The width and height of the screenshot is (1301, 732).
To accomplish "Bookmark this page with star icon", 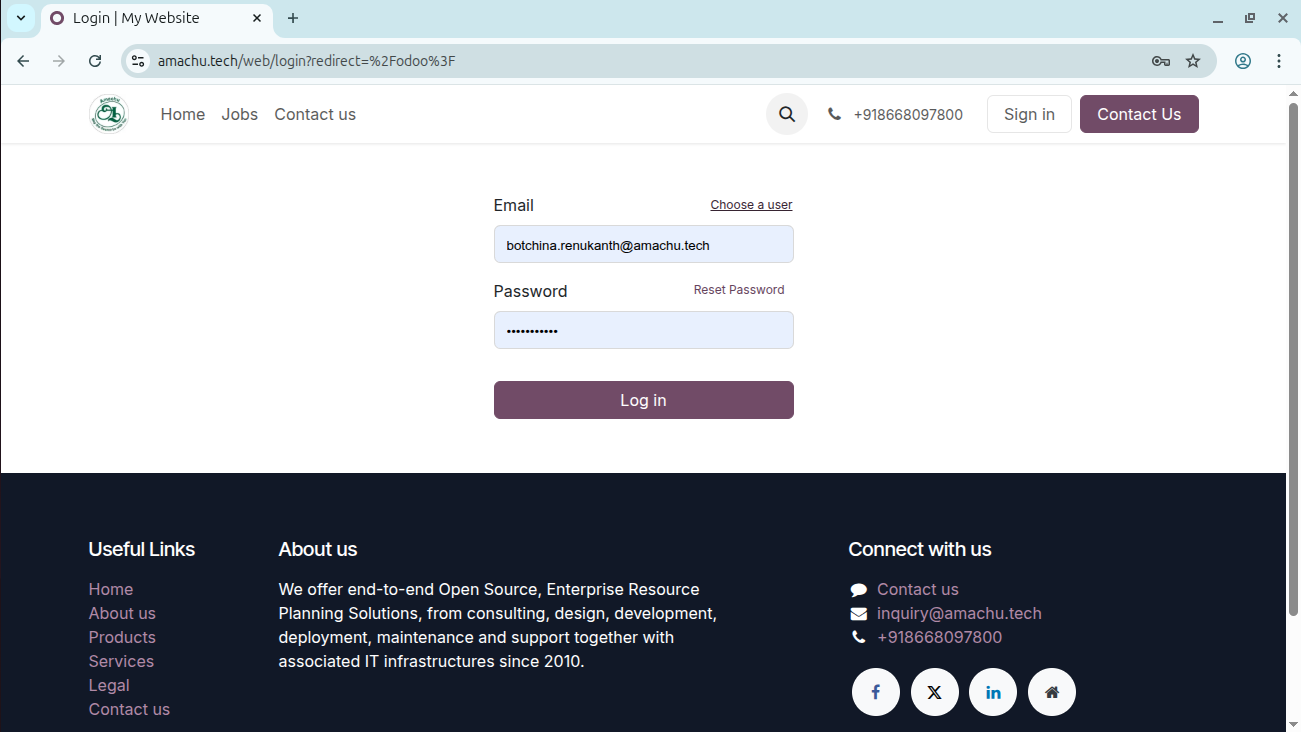I will click(1193, 61).
